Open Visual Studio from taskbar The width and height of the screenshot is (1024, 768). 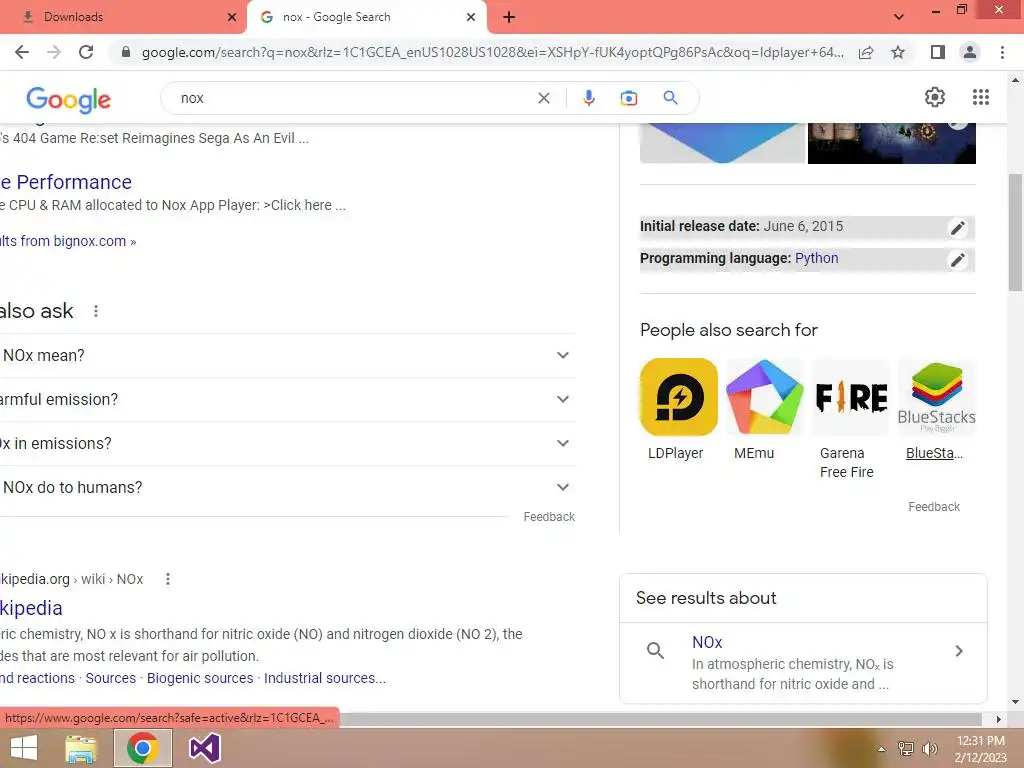point(204,748)
